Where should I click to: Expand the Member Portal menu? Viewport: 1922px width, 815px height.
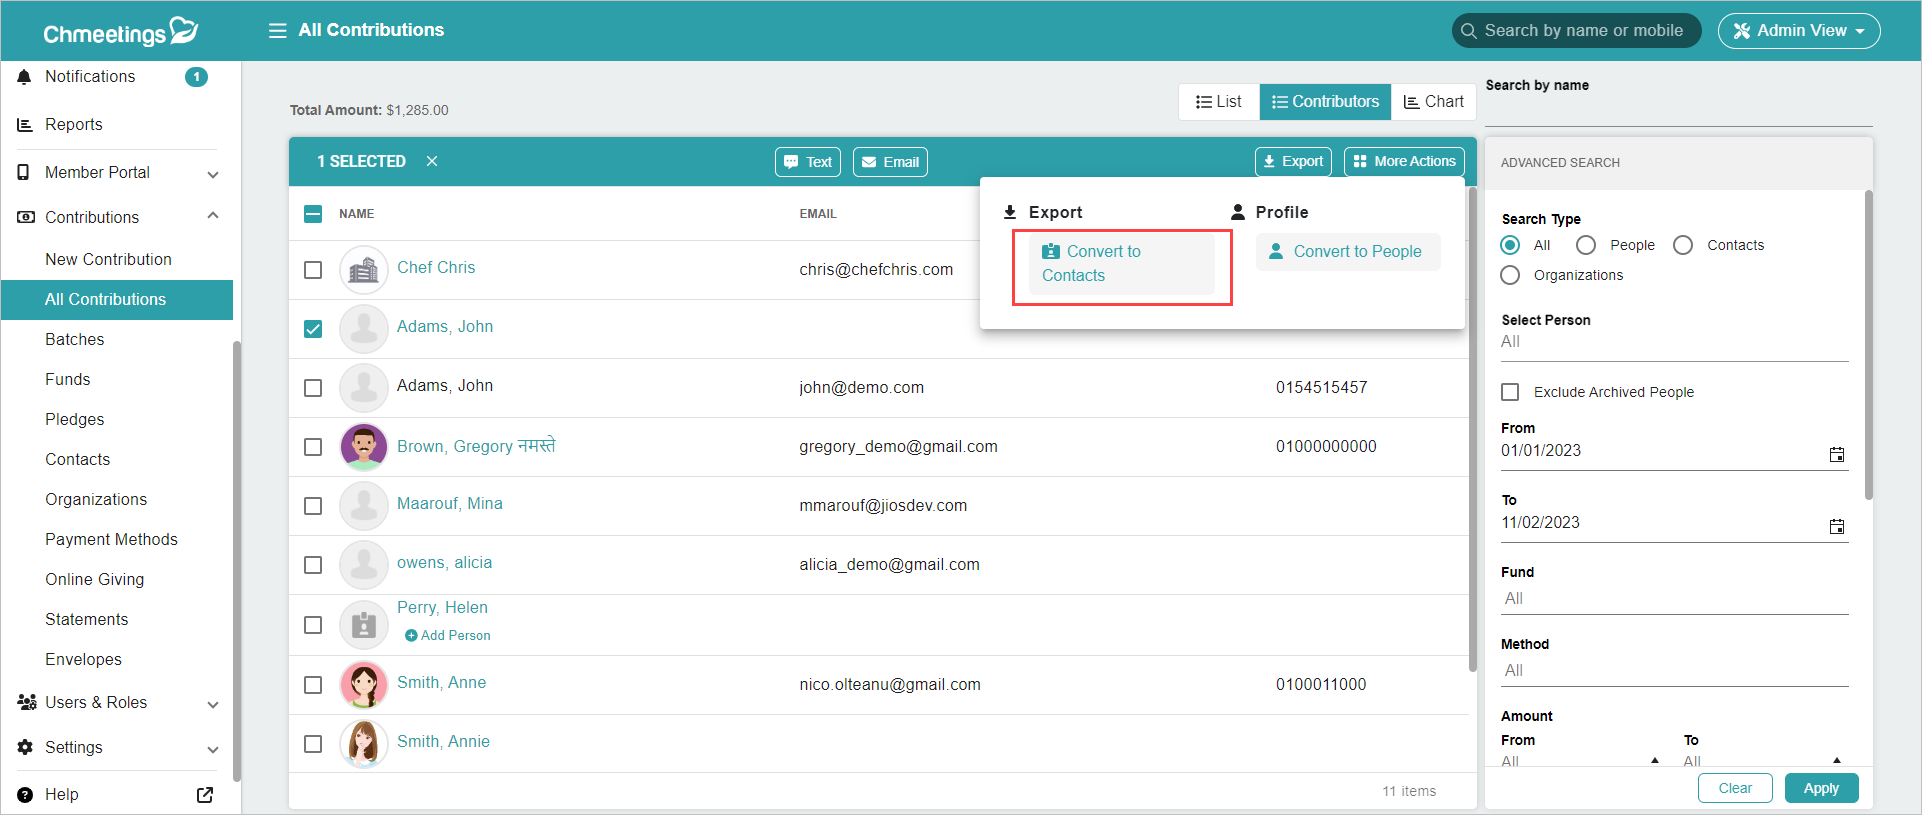(212, 173)
